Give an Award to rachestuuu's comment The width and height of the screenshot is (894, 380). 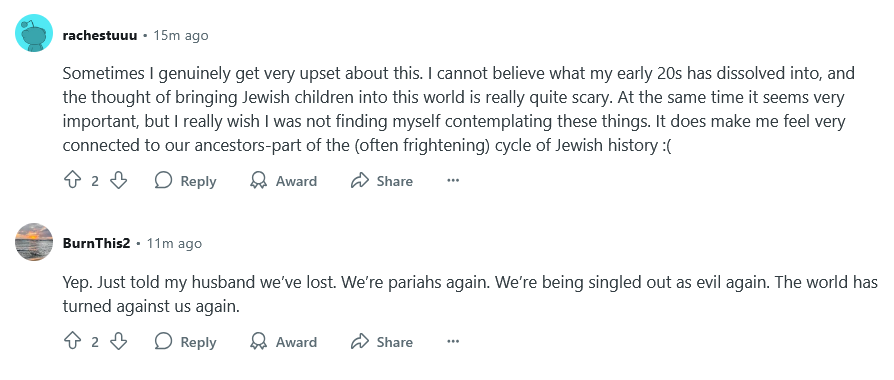click(283, 181)
